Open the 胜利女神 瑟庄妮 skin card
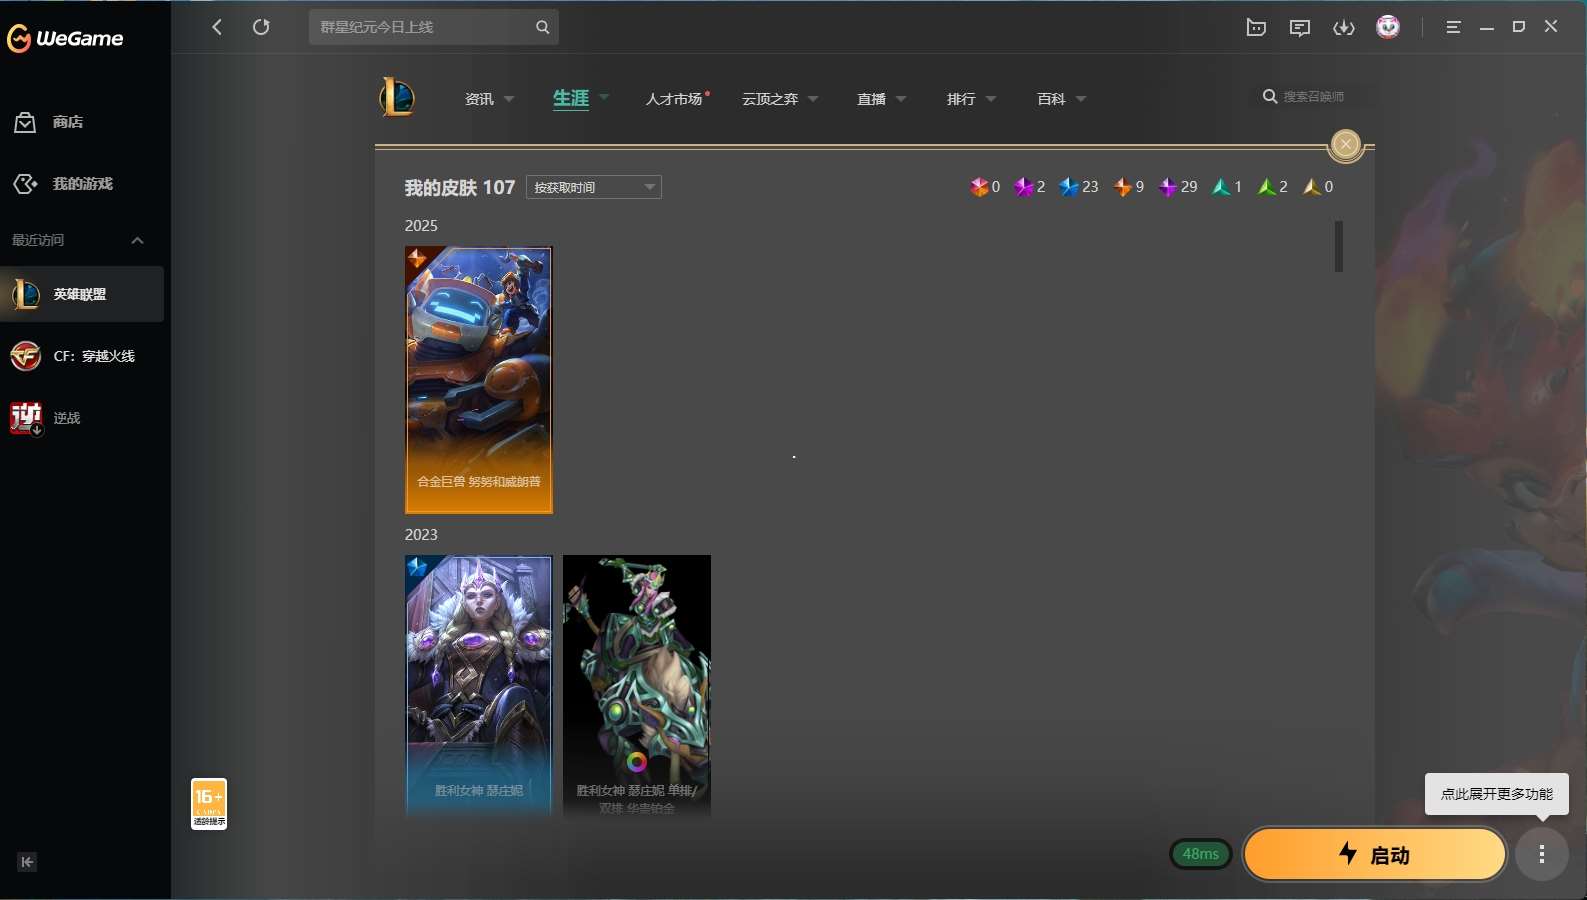1587x900 pixels. 479,686
